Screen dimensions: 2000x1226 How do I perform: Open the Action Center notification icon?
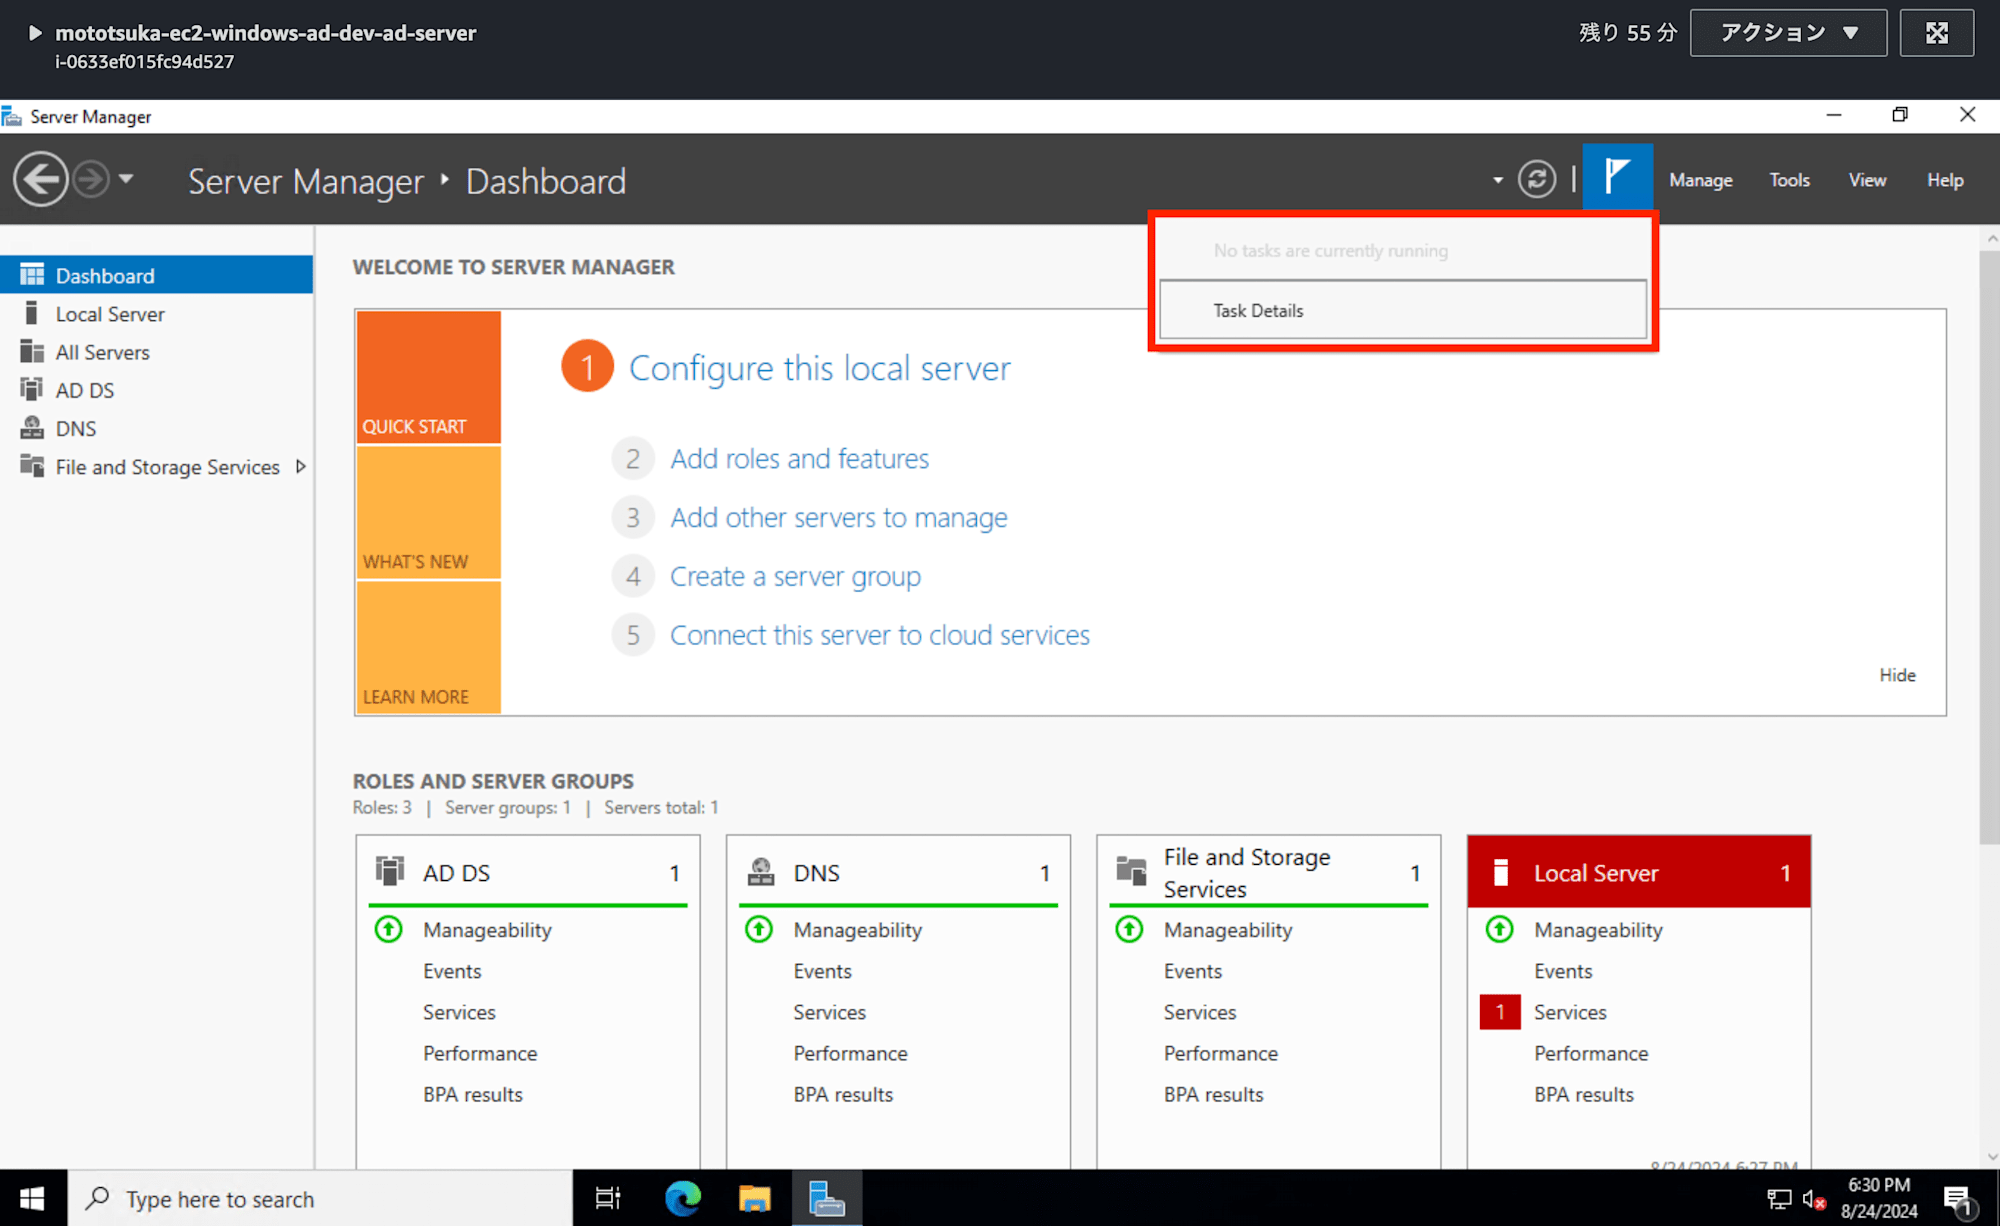click(1958, 1199)
